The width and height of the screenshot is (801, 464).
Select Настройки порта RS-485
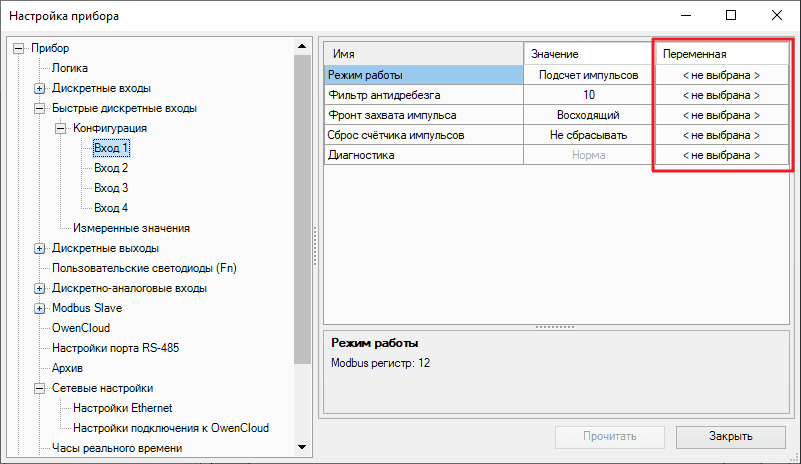[x=115, y=348]
